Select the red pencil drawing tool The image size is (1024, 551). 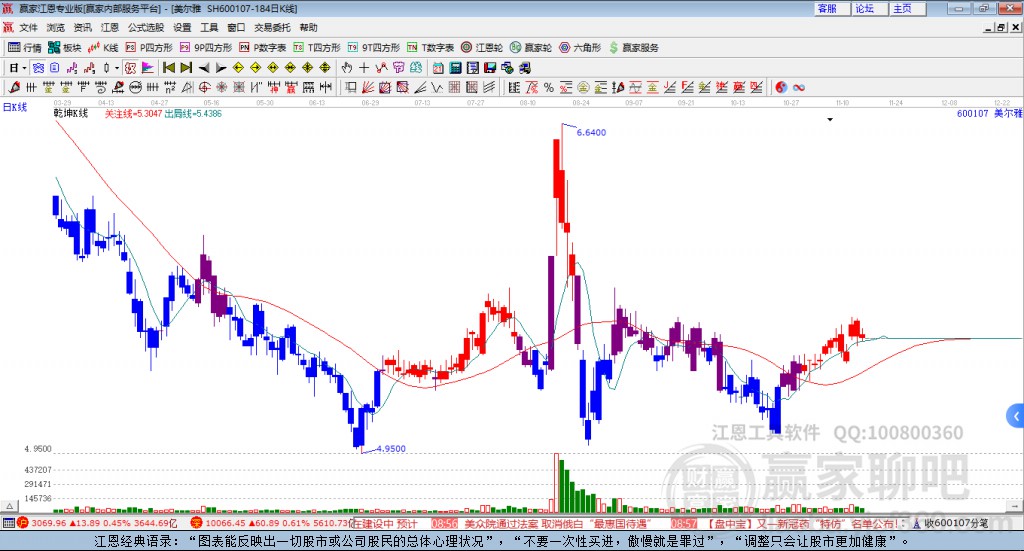(x=14, y=87)
